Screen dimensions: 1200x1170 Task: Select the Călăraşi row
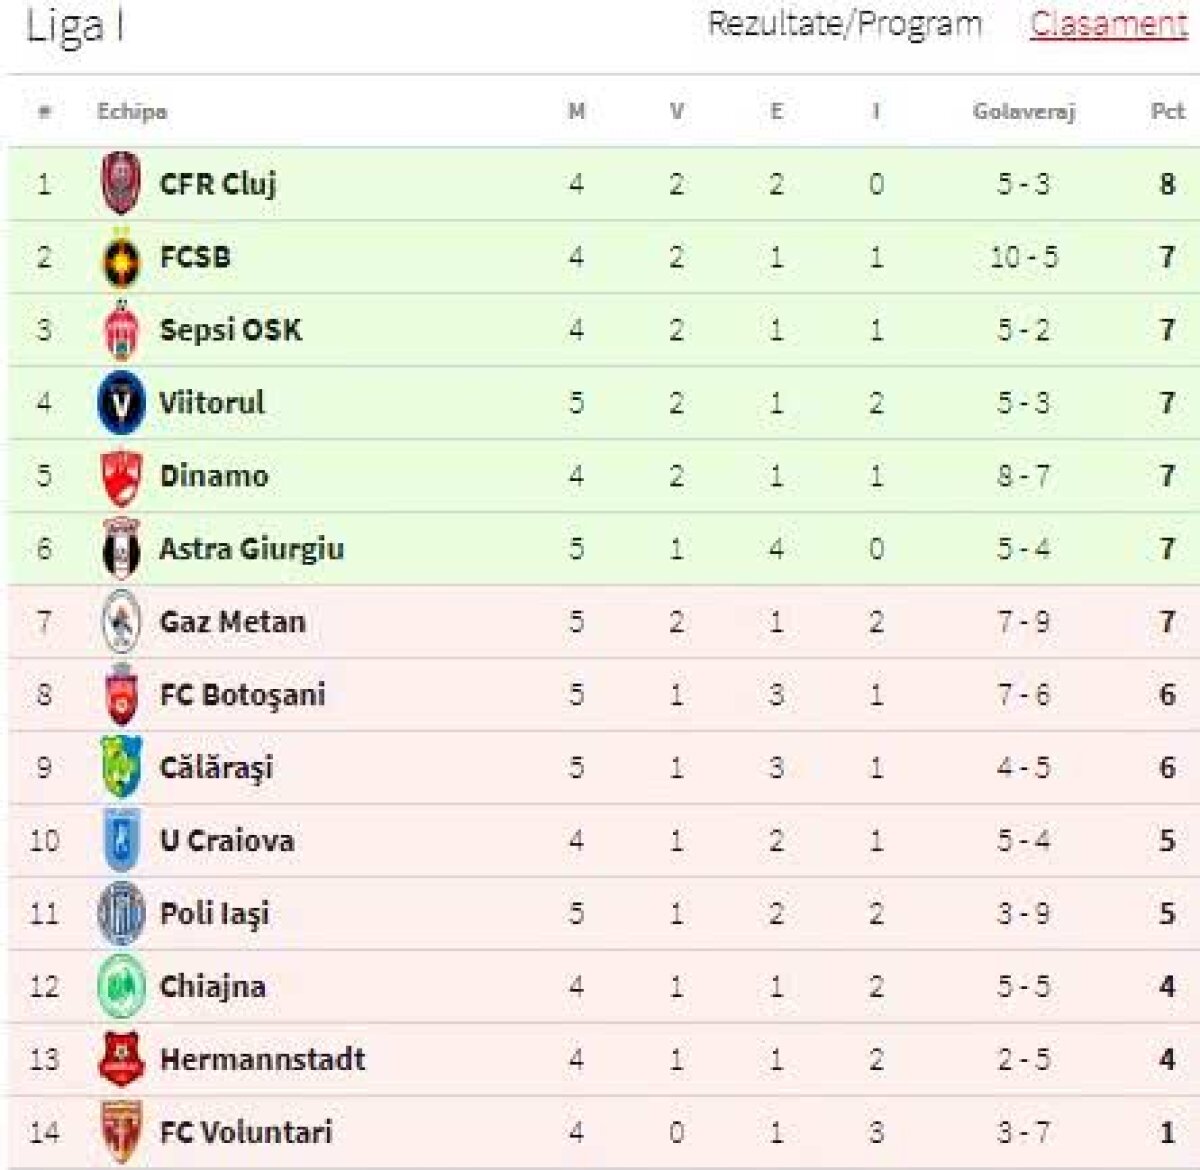pyautogui.click(x=600, y=767)
